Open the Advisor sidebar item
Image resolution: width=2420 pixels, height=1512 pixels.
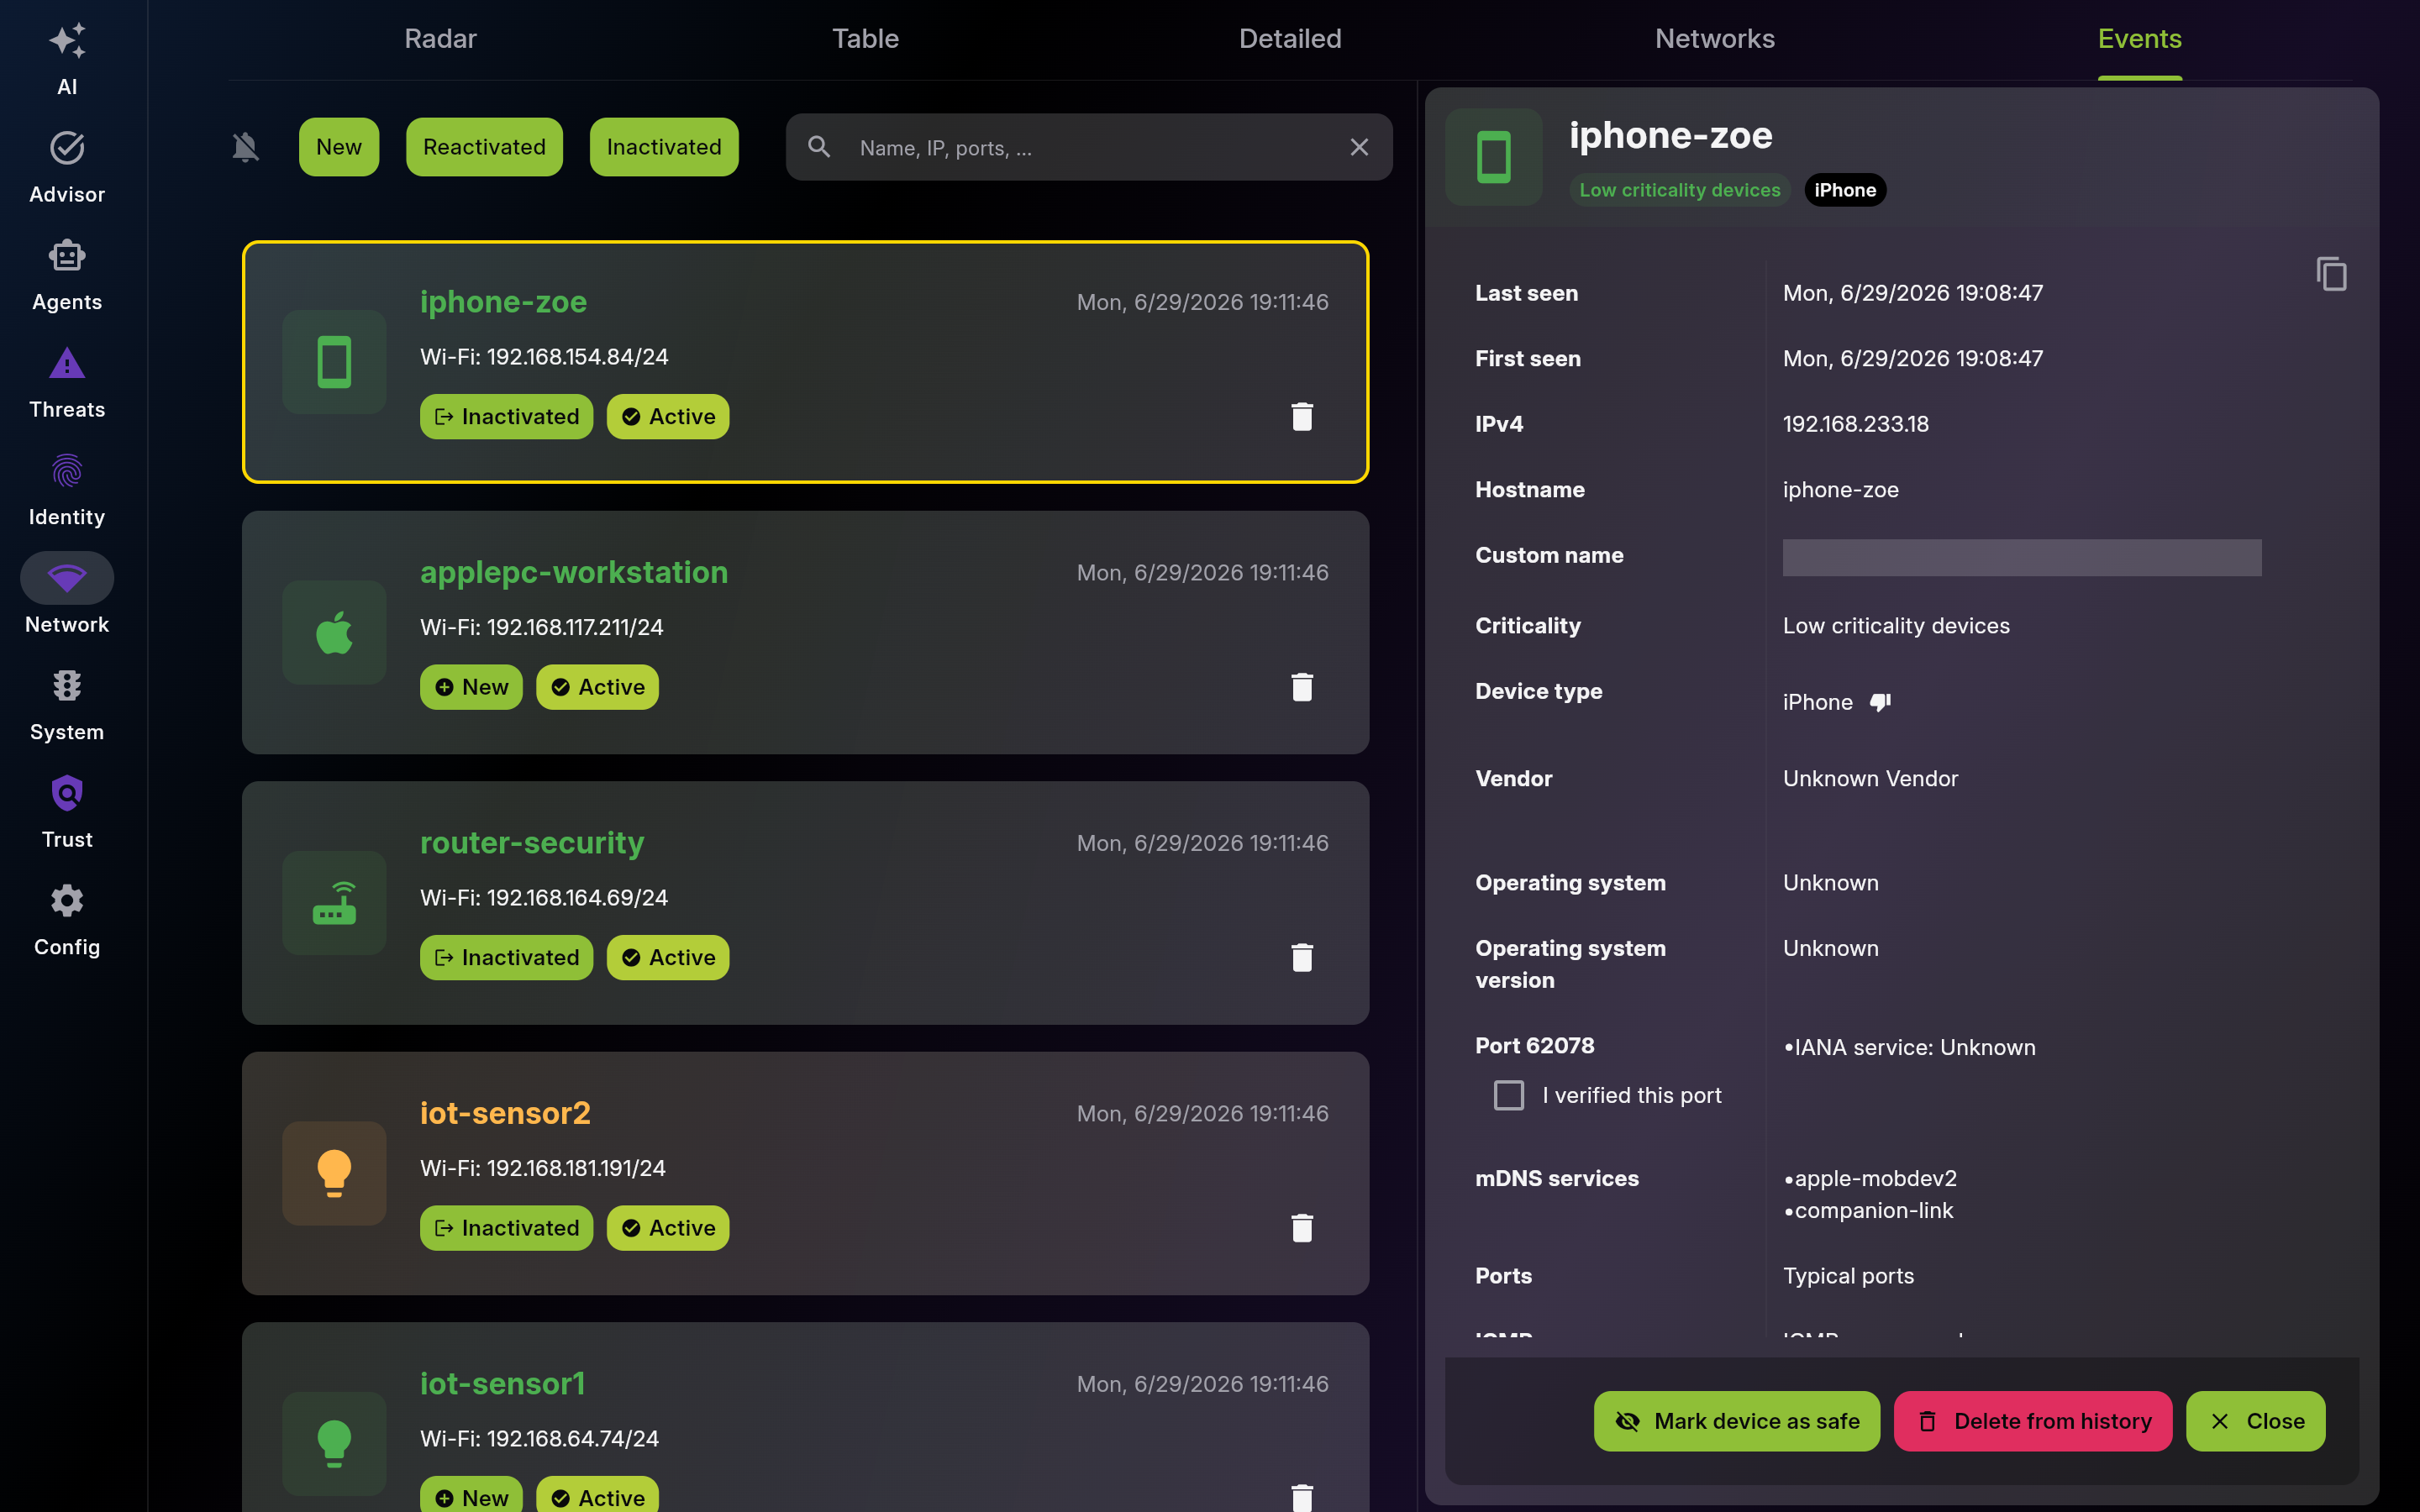(x=67, y=167)
